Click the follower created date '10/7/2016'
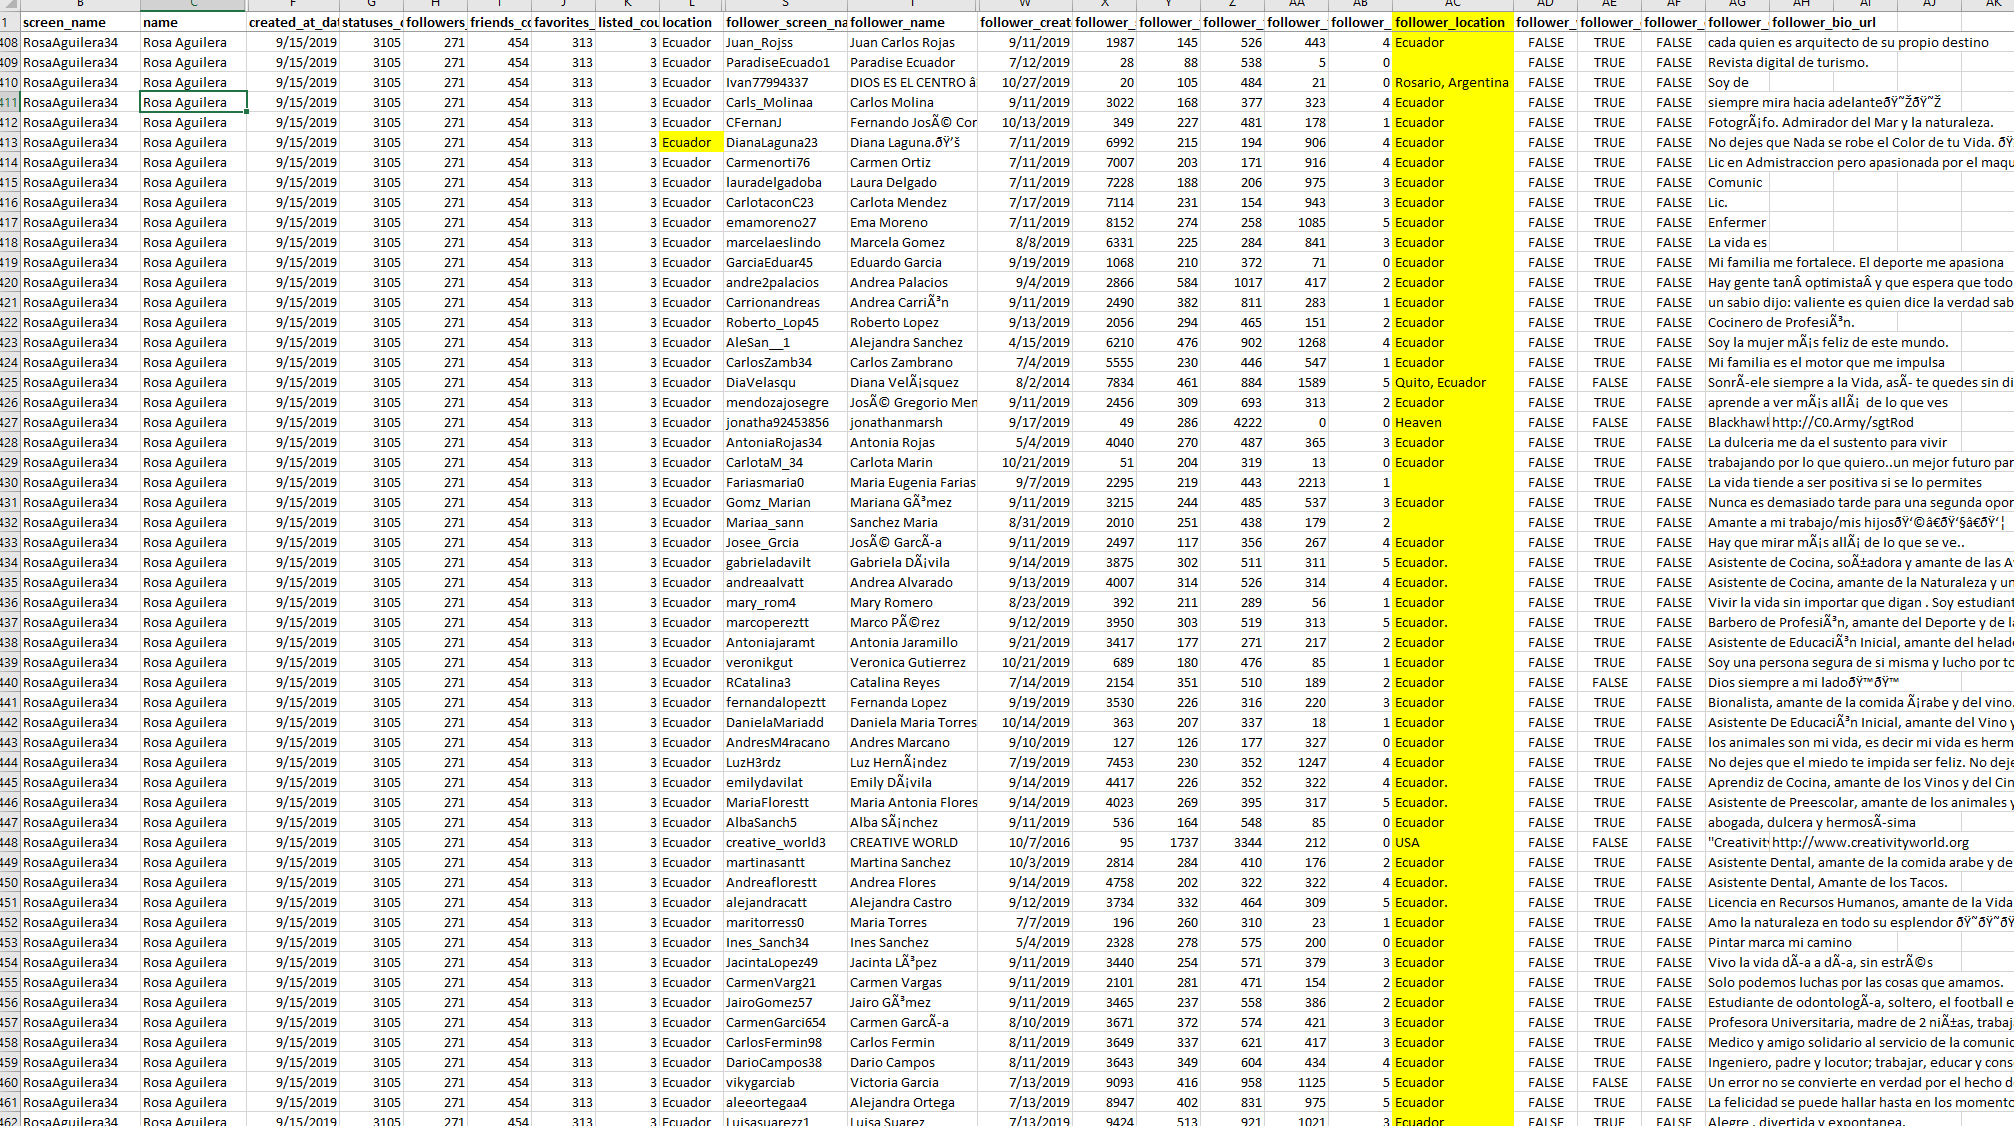The width and height of the screenshot is (2014, 1126). click(1024, 842)
